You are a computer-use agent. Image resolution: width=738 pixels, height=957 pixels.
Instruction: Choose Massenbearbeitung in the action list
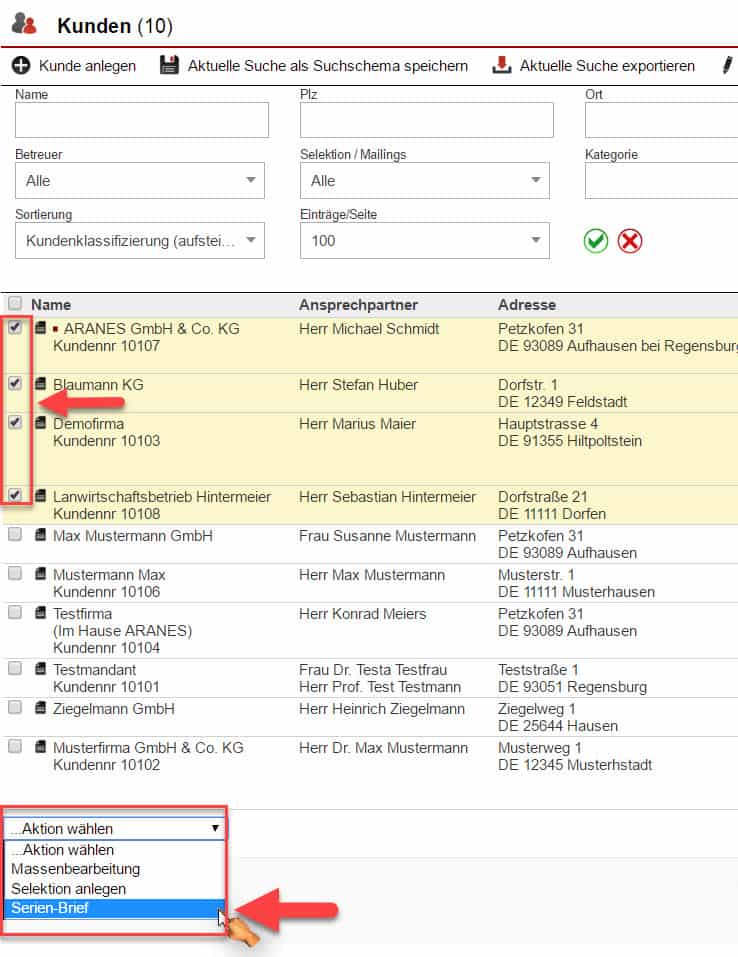[75, 869]
